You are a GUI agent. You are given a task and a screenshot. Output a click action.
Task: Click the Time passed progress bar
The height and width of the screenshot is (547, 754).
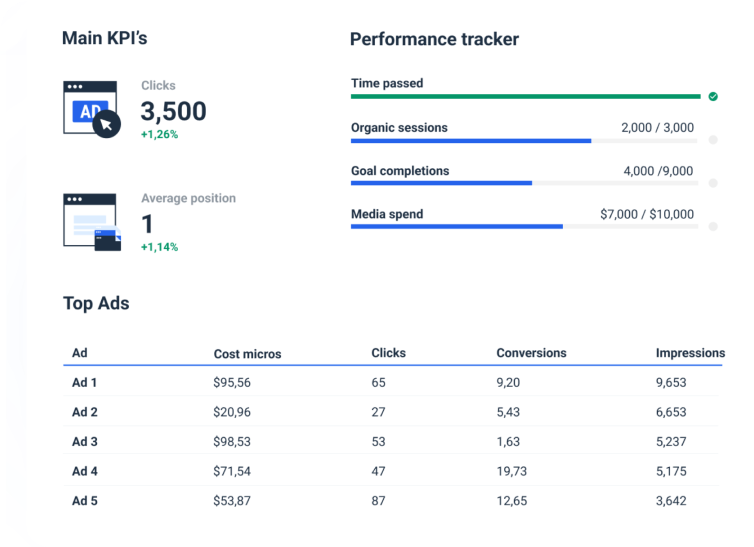pyautogui.click(x=525, y=97)
